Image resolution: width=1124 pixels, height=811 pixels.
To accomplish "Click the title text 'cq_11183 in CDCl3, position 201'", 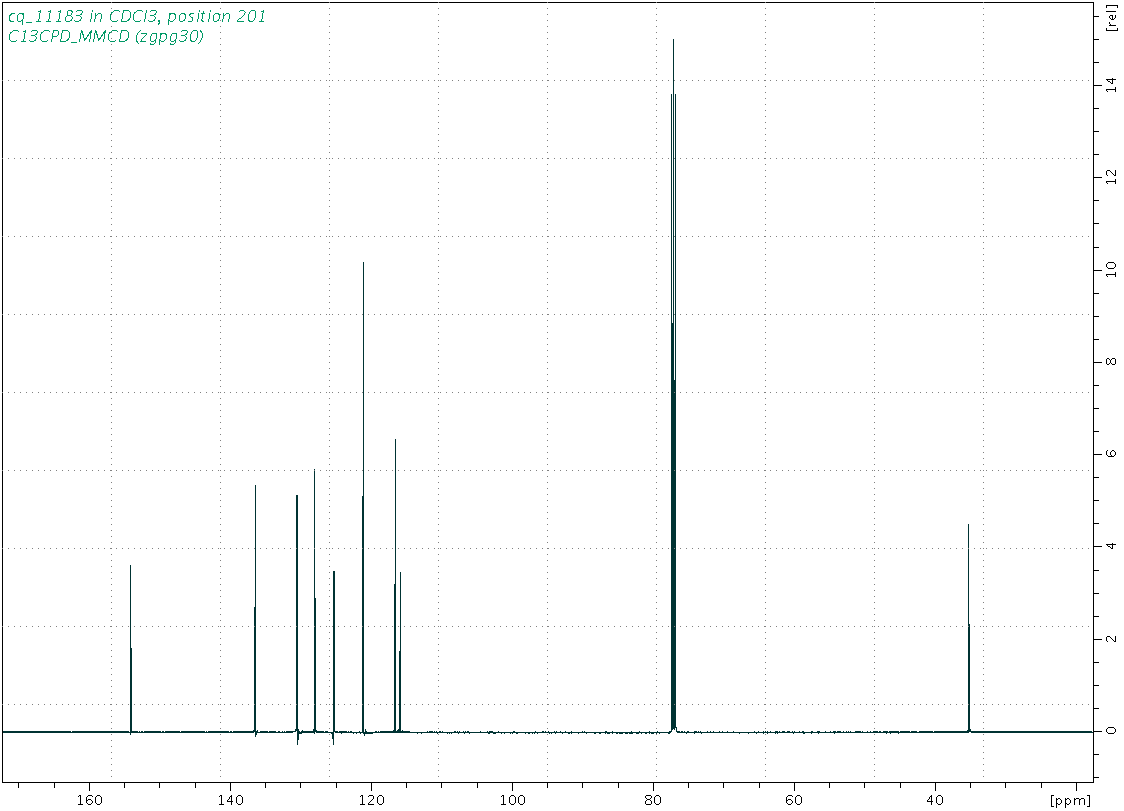I will click(137, 16).
